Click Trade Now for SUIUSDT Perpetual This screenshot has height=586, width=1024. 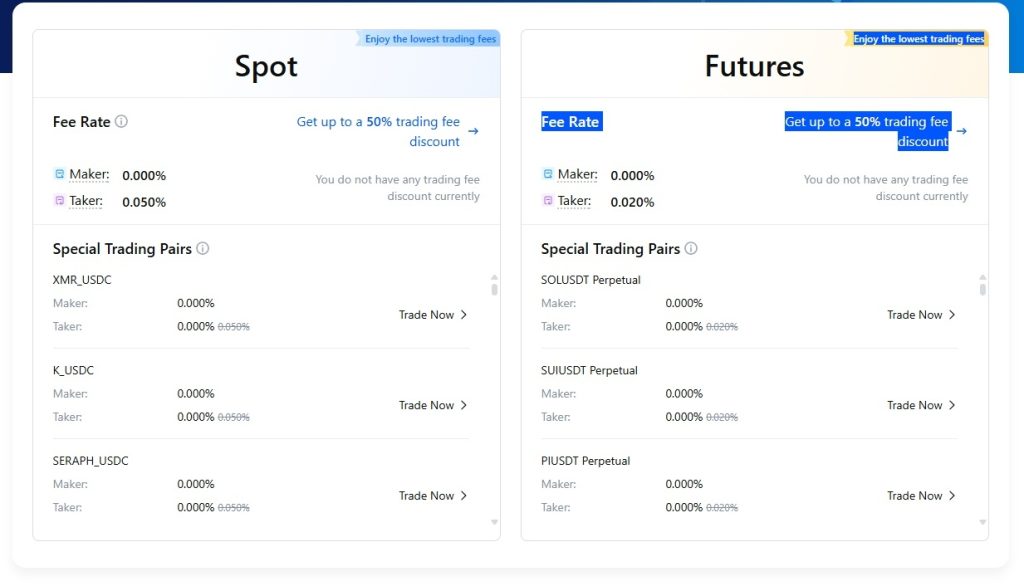pos(913,405)
